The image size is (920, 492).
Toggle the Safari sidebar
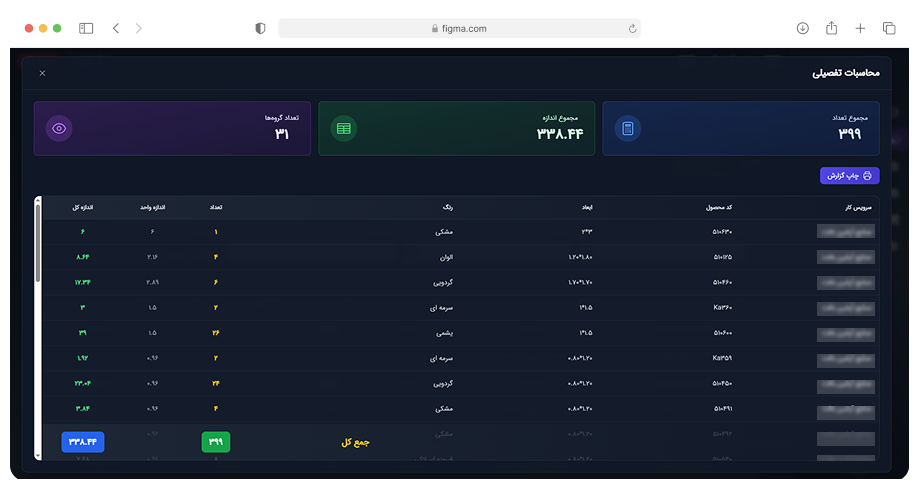86,29
